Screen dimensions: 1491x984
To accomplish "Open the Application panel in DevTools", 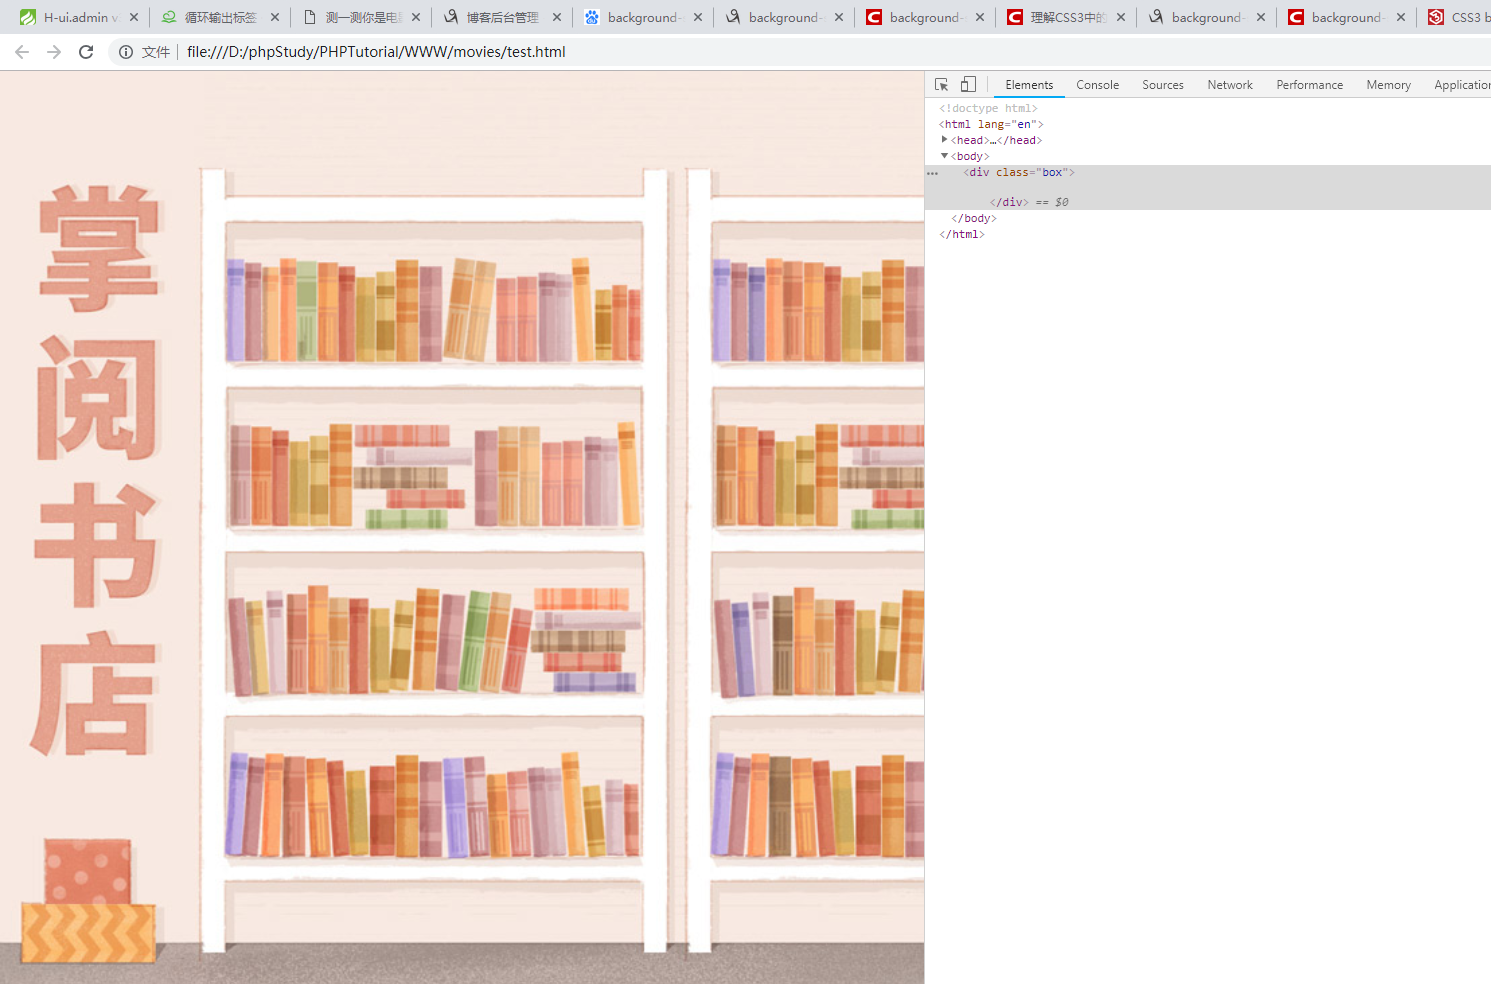I will 1462,85.
